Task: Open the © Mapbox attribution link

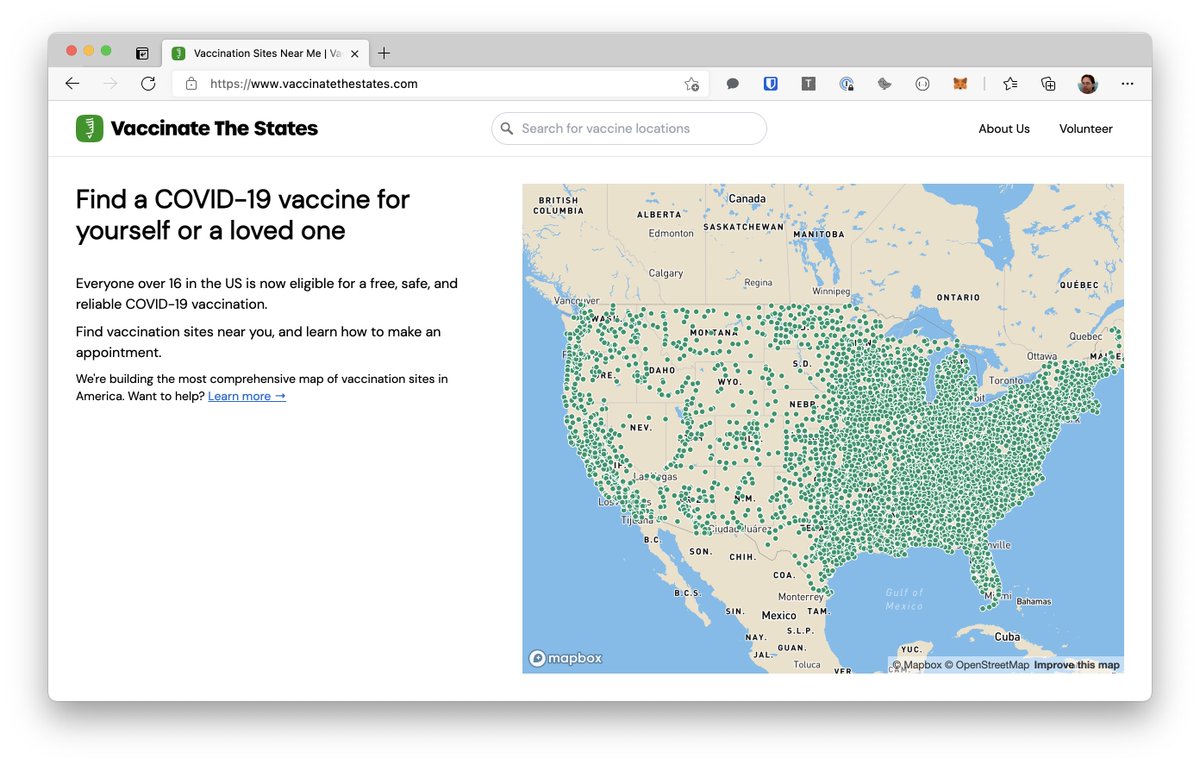Action: point(917,665)
